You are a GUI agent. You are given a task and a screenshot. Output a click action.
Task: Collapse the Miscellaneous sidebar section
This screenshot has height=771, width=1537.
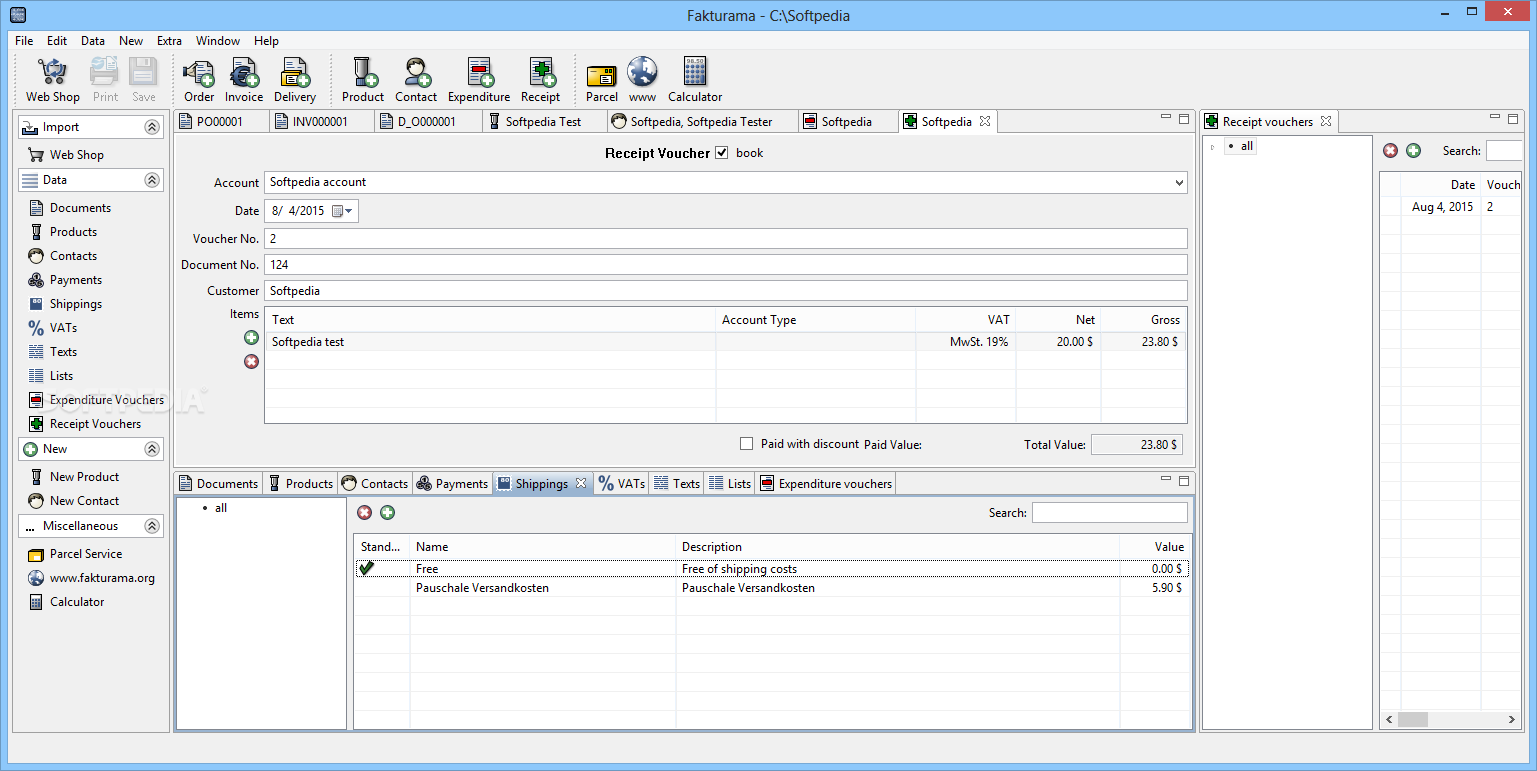(x=152, y=526)
